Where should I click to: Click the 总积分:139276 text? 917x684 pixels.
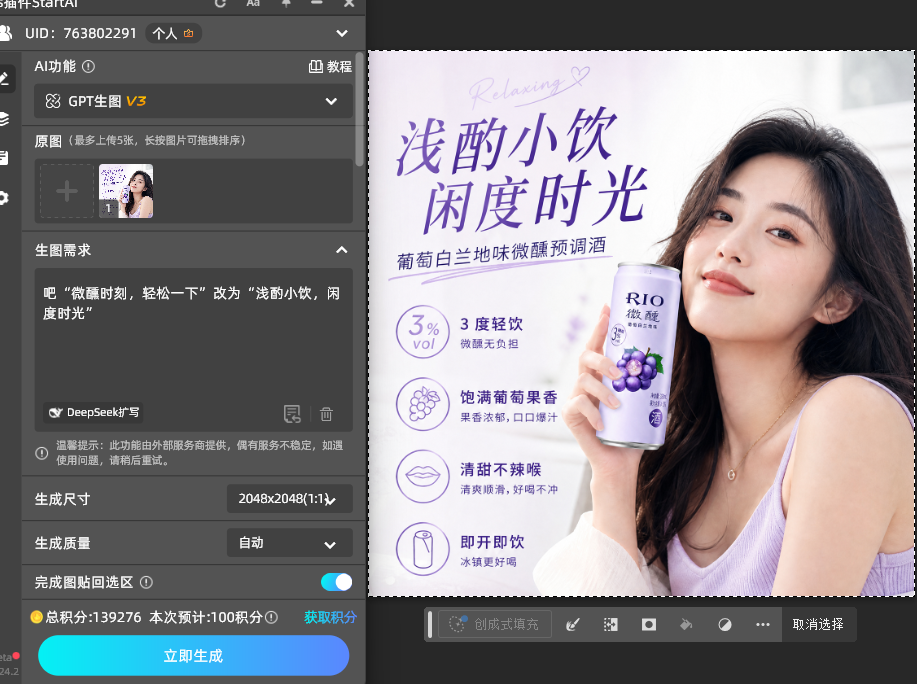coord(94,617)
